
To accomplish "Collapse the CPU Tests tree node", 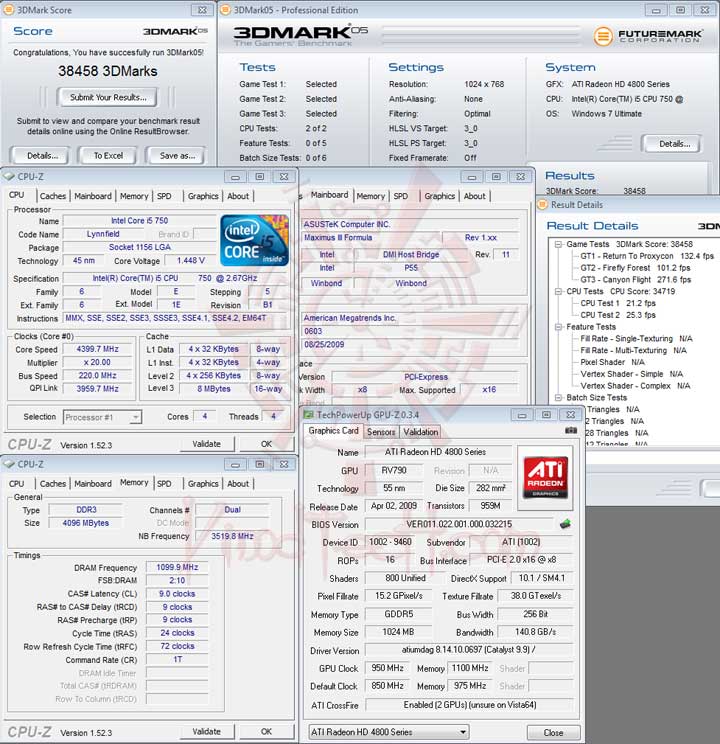I will coord(558,291).
